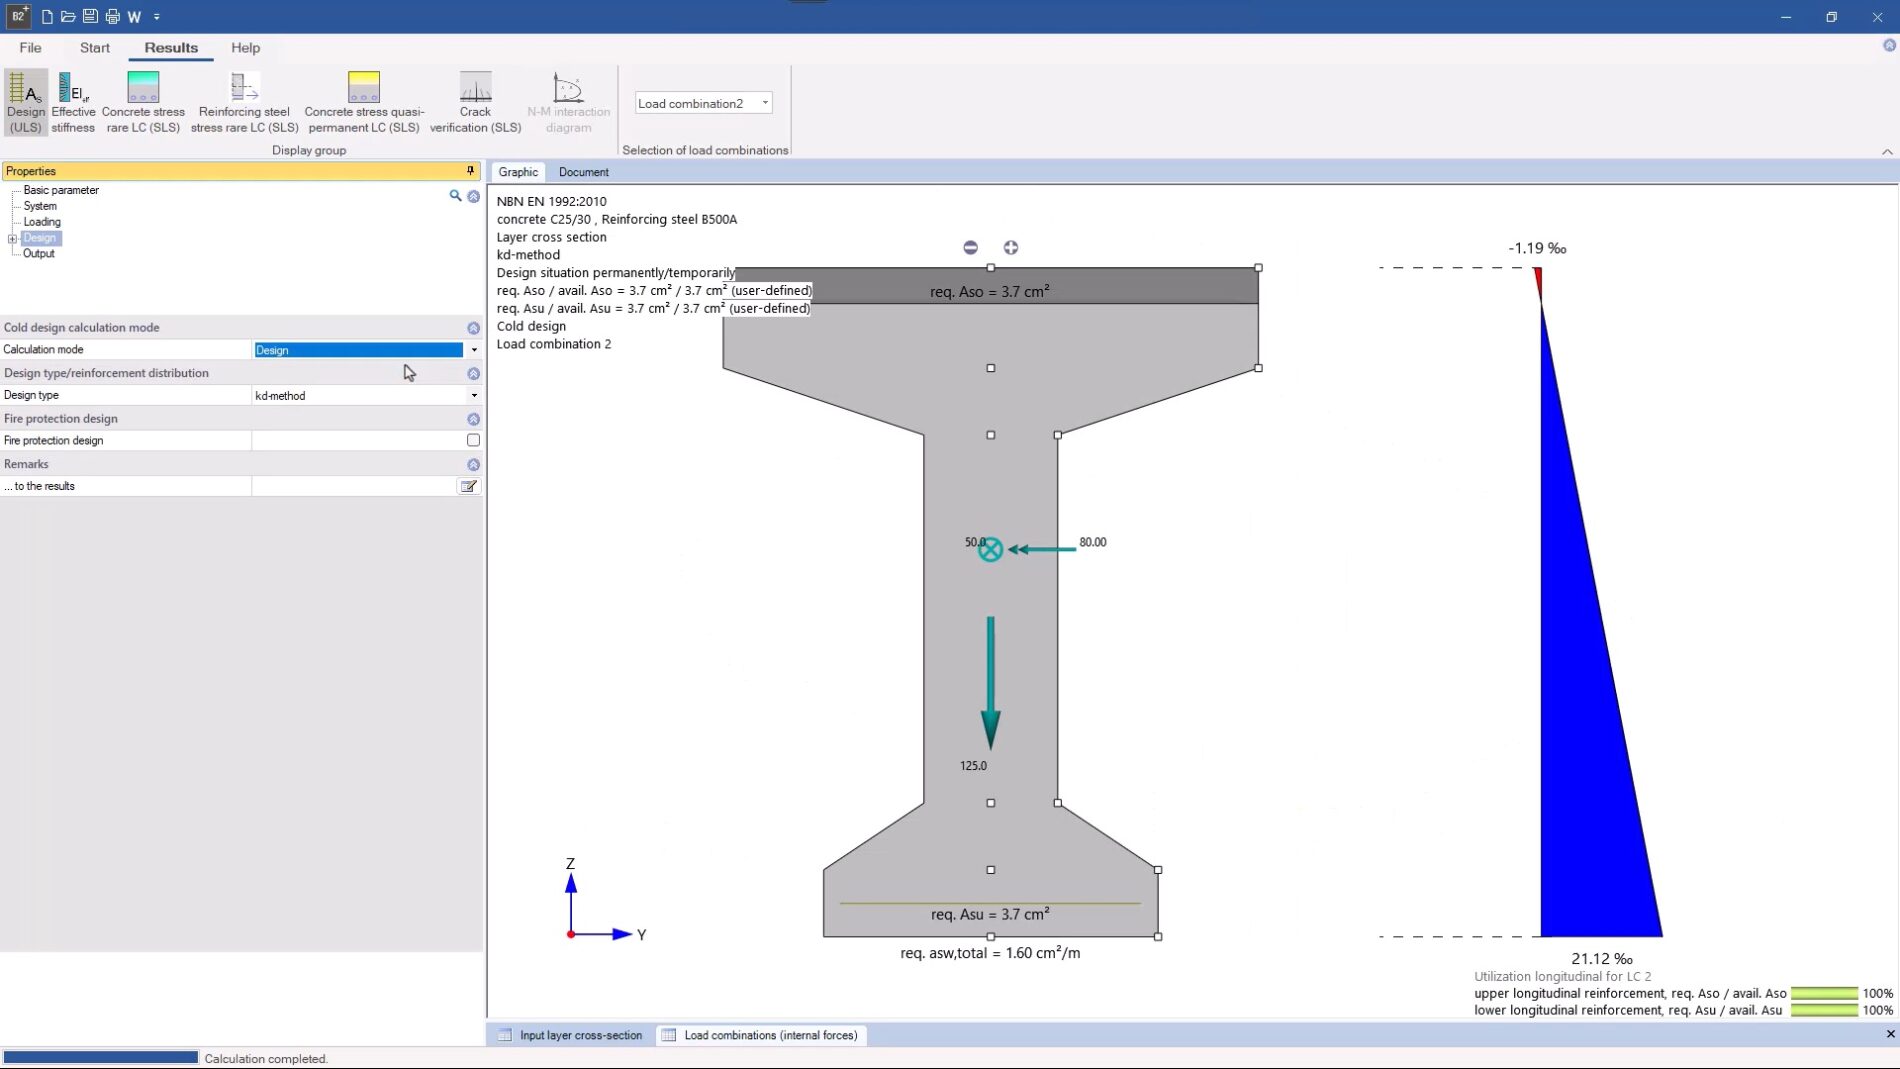Click the zoom in plus icon
This screenshot has width=1900, height=1069.
pos(1011,247)
